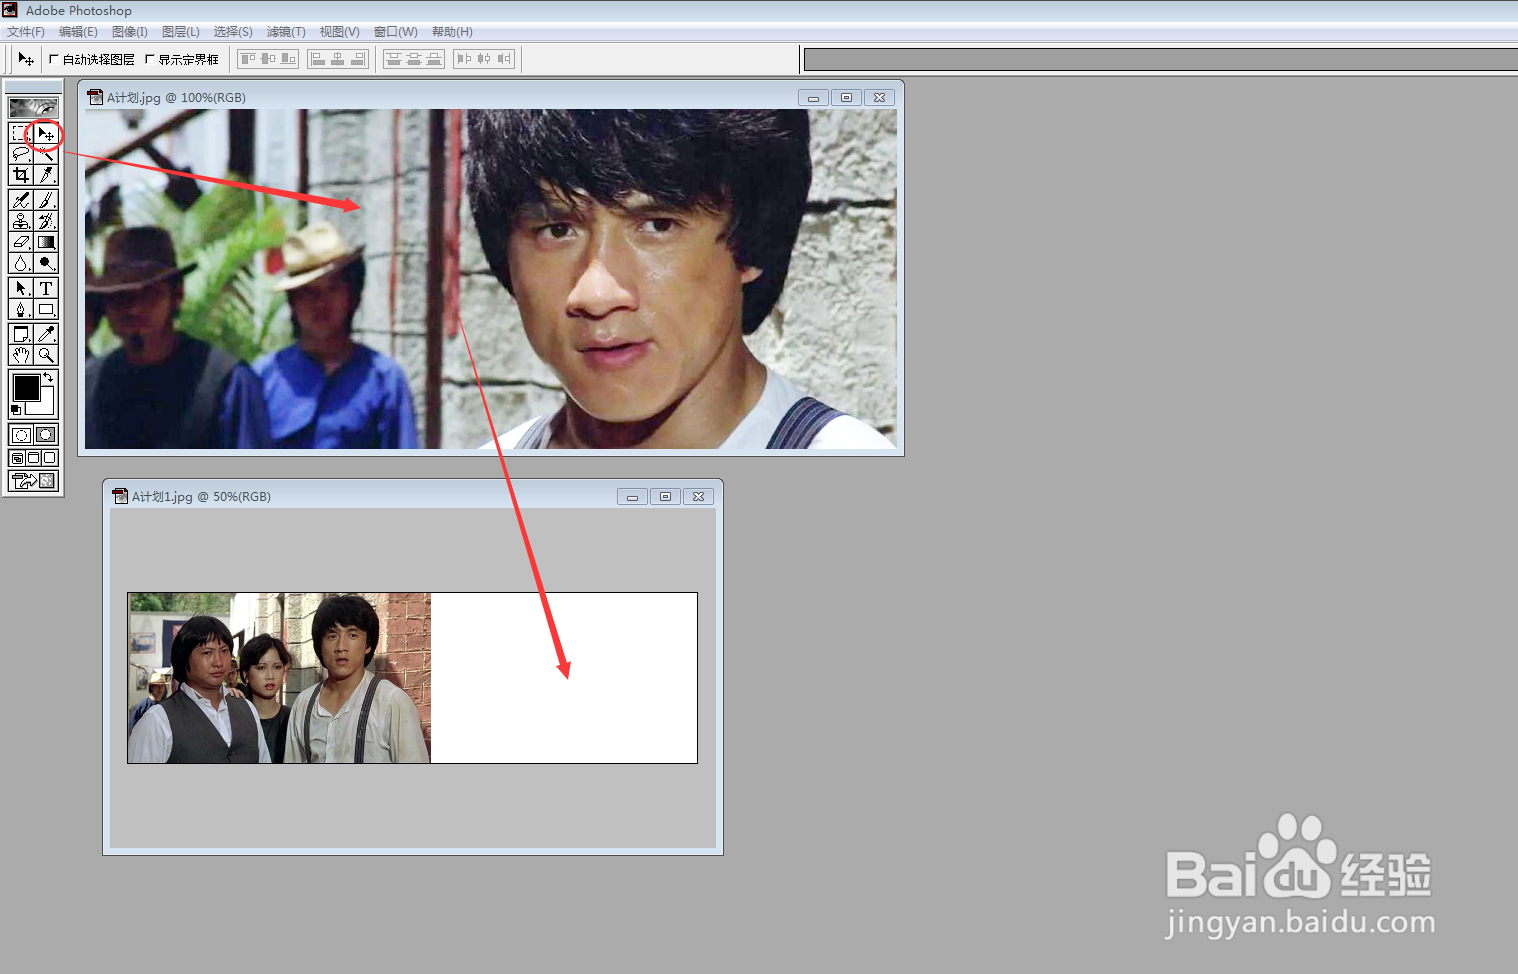The image size is (1518, 974).
Task: Click Align left edges button
Action: (x=318, y=59)
